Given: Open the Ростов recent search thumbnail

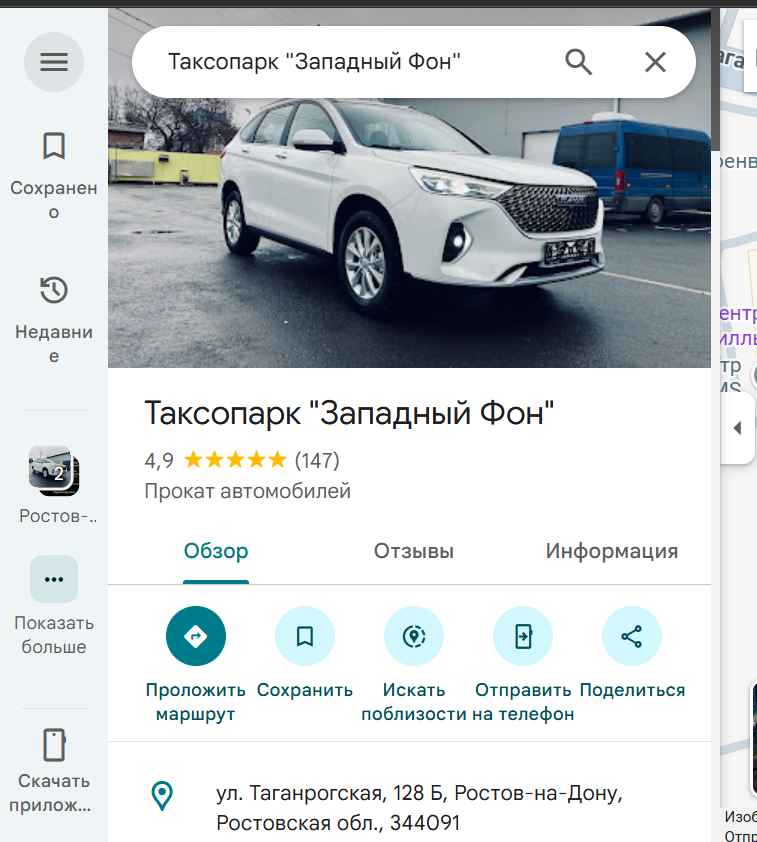Looking at the screenshot, I should click(x=54, y=470).
